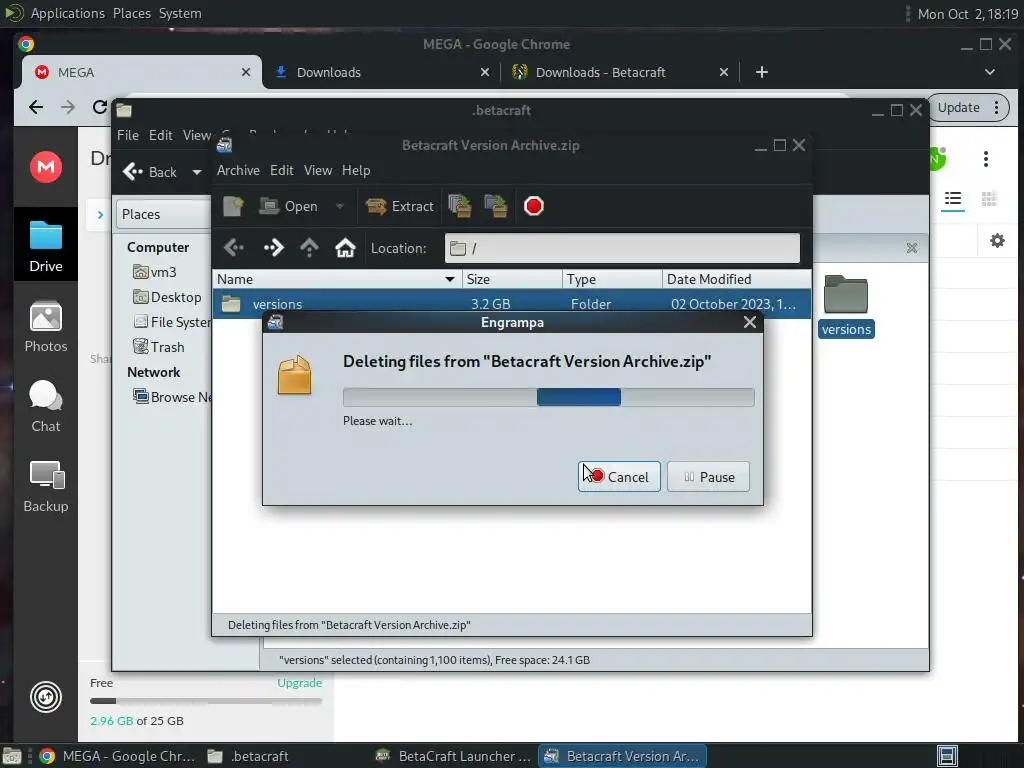Open the Edit menu in archive manager
Image resolution: width=1024 pixels, height=768 pixels.
tap(281, 170)
